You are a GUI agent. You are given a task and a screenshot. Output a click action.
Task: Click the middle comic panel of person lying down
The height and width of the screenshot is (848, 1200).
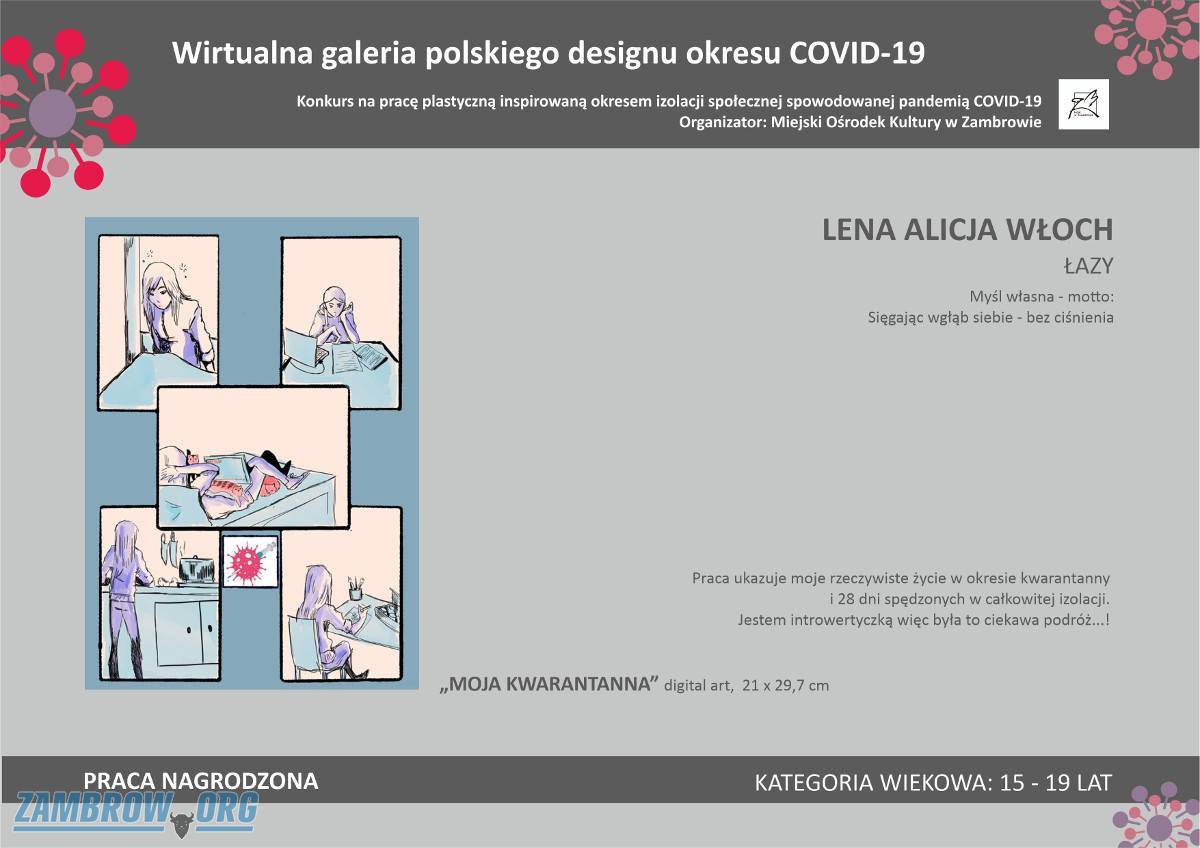(x=254, y=457)
